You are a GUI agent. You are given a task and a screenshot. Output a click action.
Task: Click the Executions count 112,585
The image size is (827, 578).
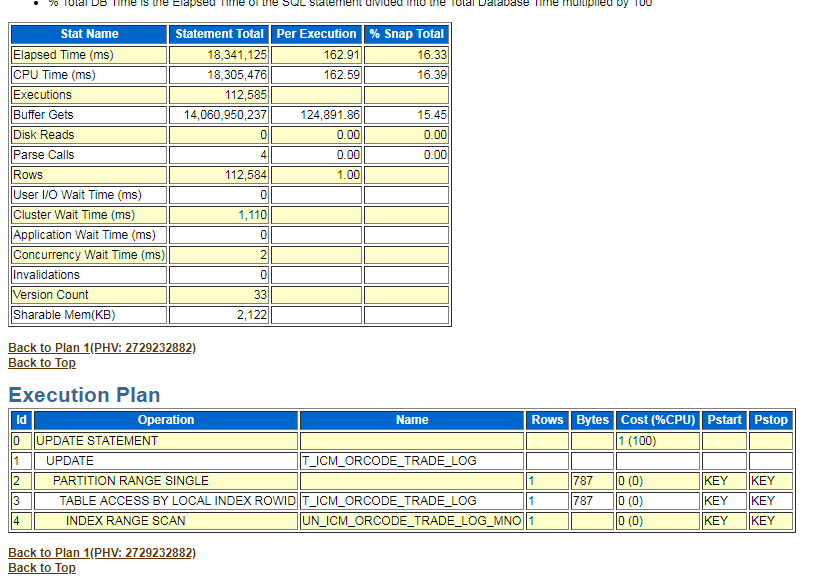pyautogui.click(x=219, y=95)
